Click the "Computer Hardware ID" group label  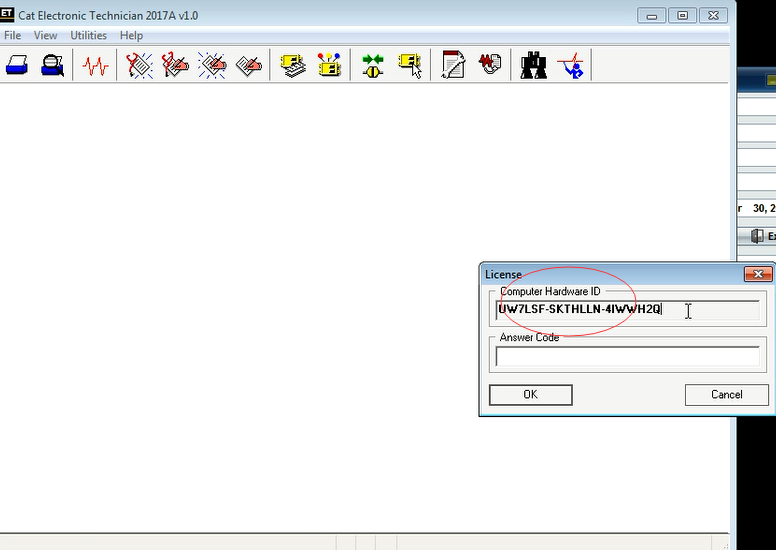550,292
